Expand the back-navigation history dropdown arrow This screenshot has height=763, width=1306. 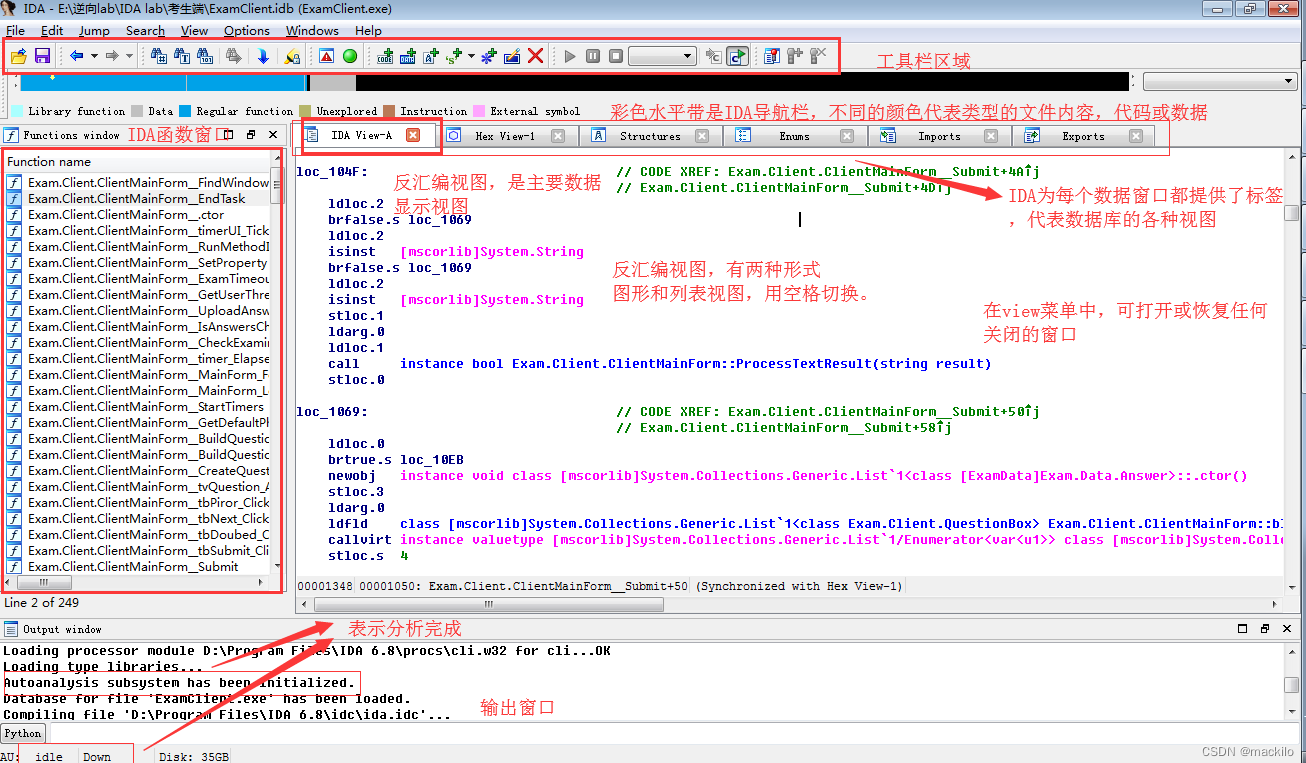[x=94, y=56]
